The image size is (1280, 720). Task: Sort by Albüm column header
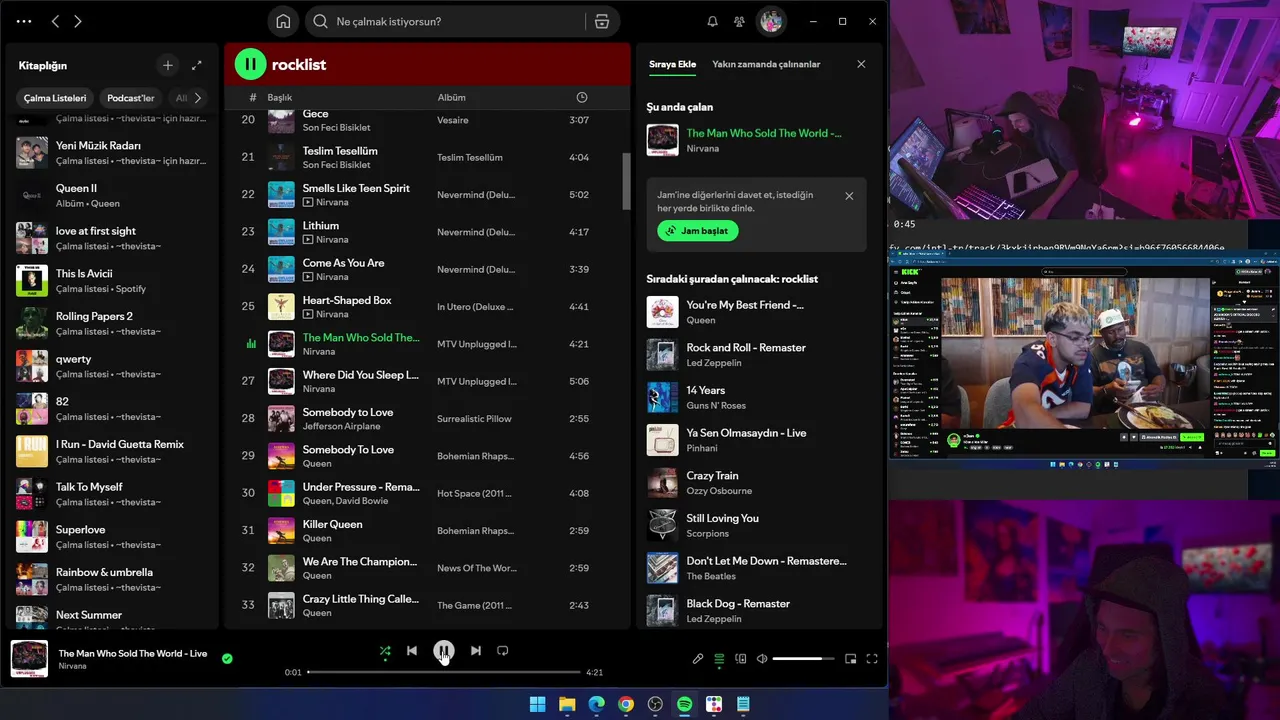point(451,97)
